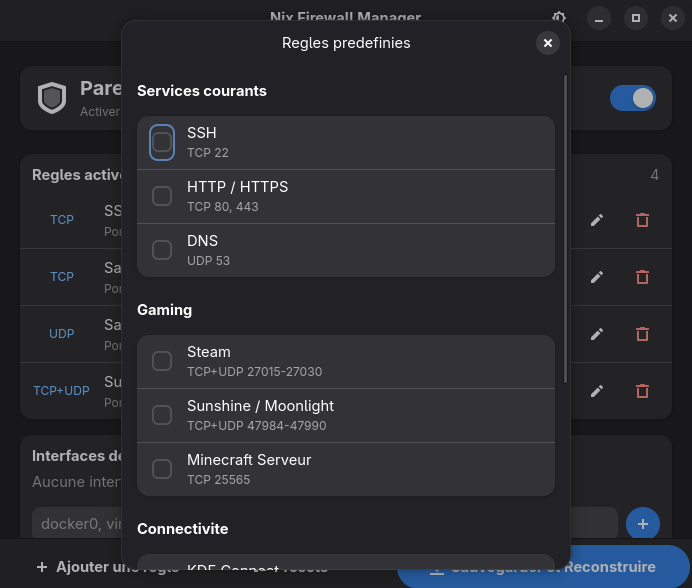Select the Steam rule checkbox

[162, 361]
